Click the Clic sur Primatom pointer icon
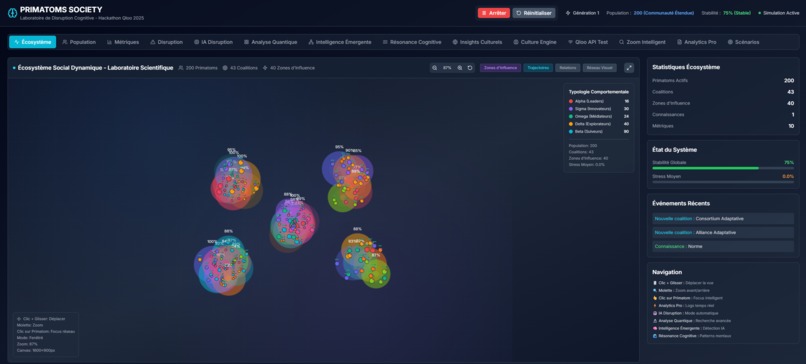The height and width of the screenshot is (364, 806). 654,298
